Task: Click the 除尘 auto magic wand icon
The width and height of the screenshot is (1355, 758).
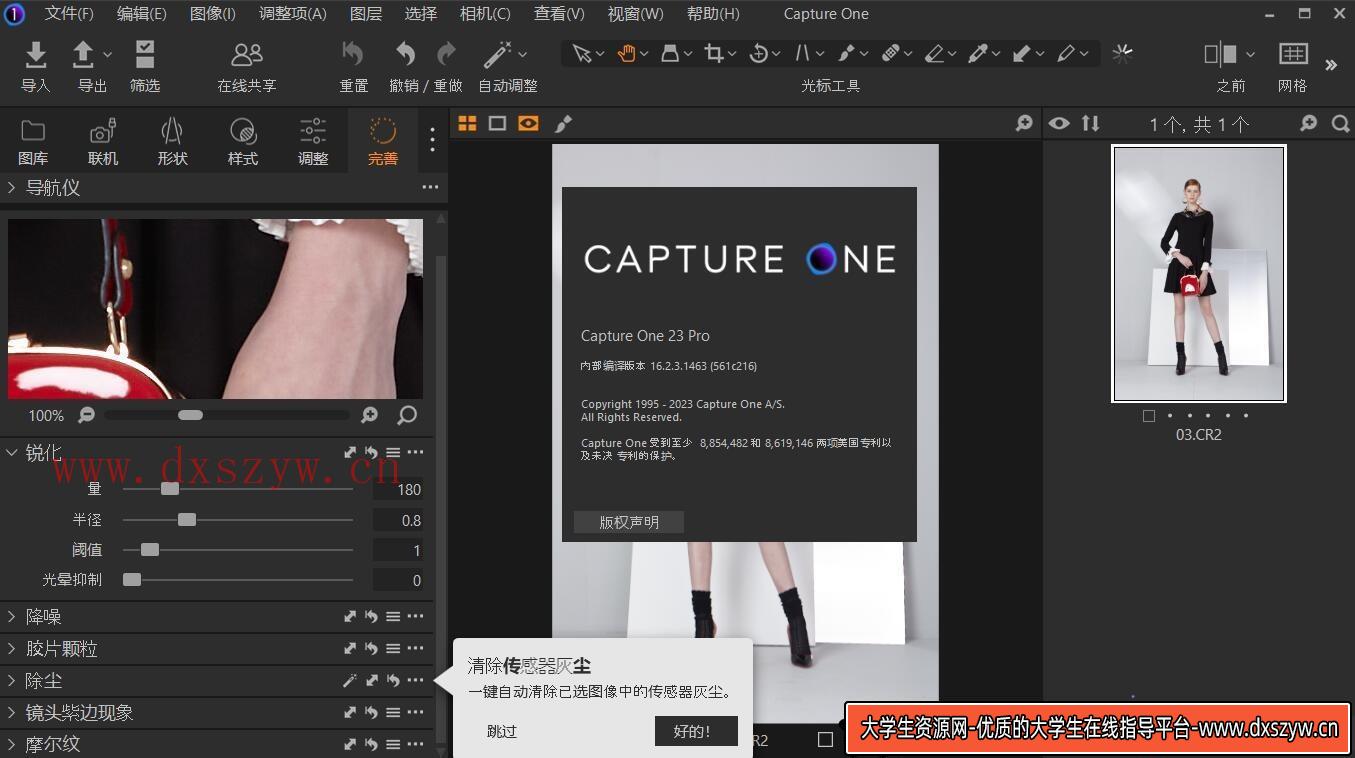Action: pos(350,680)
